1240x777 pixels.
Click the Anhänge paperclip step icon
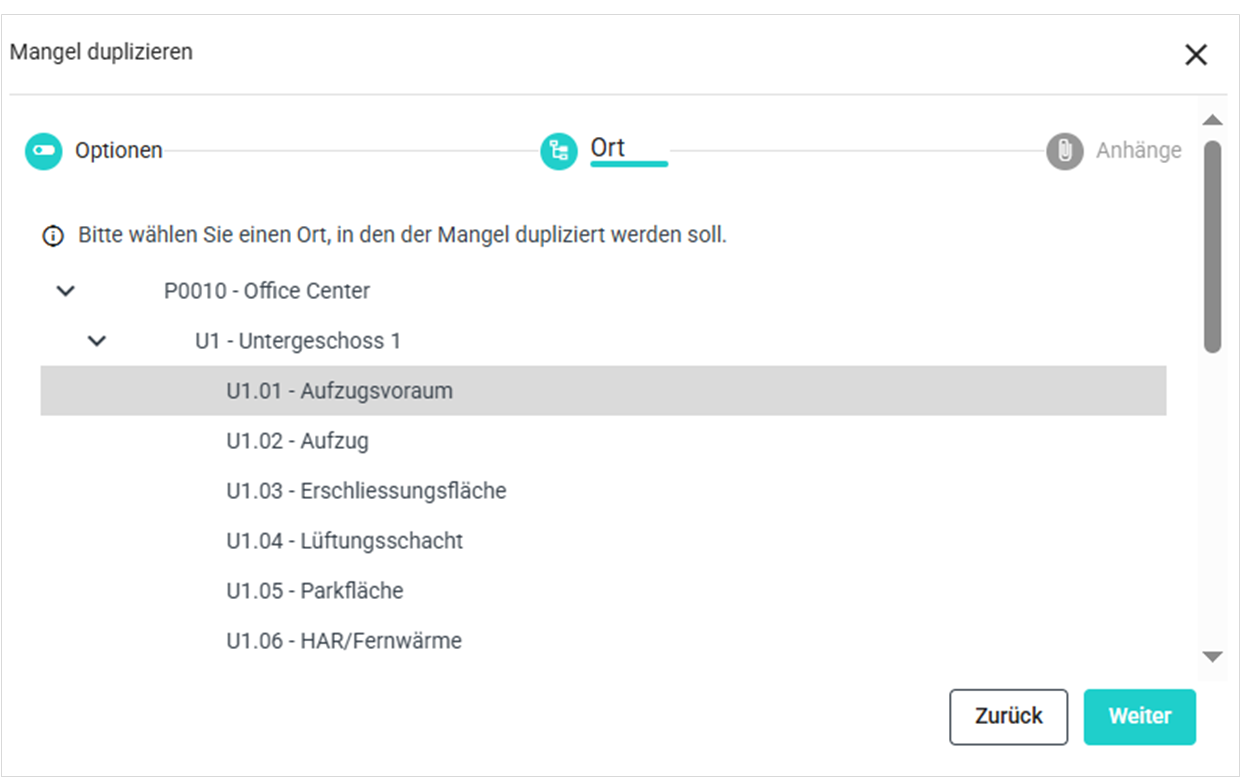pos(1065,151)
